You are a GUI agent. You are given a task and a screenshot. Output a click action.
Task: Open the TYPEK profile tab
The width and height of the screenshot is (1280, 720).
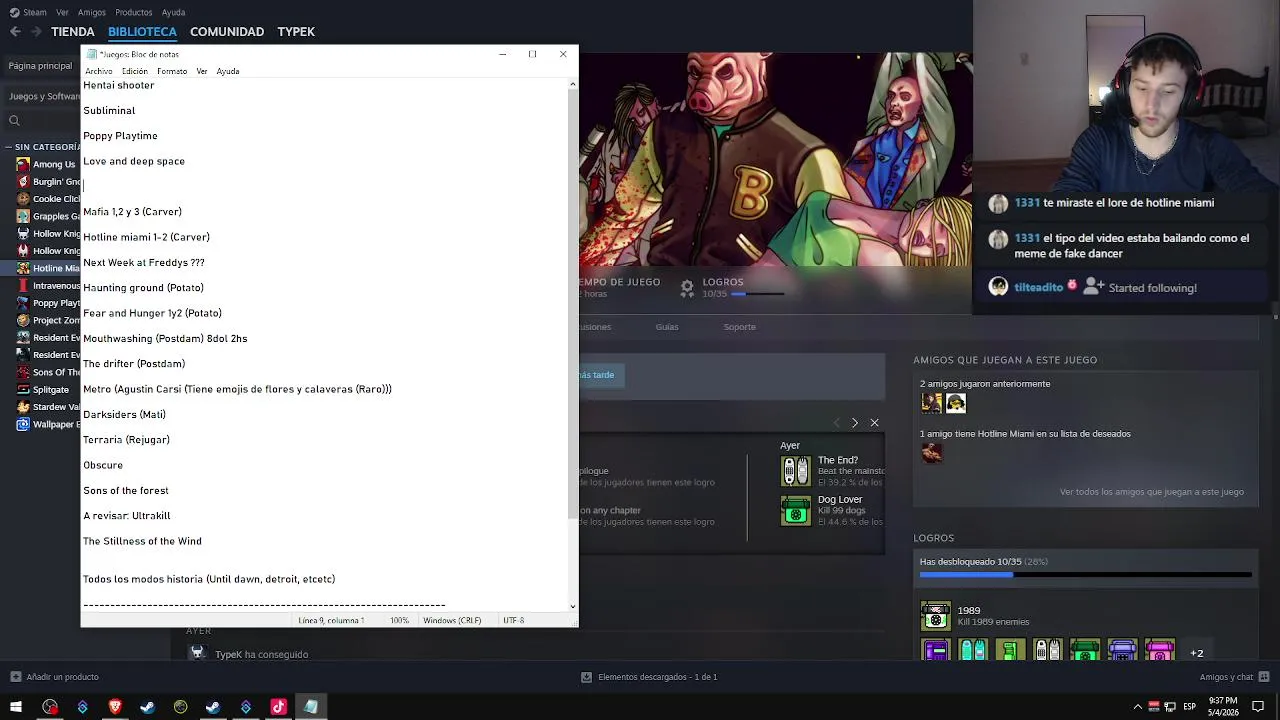pos(296,32)
